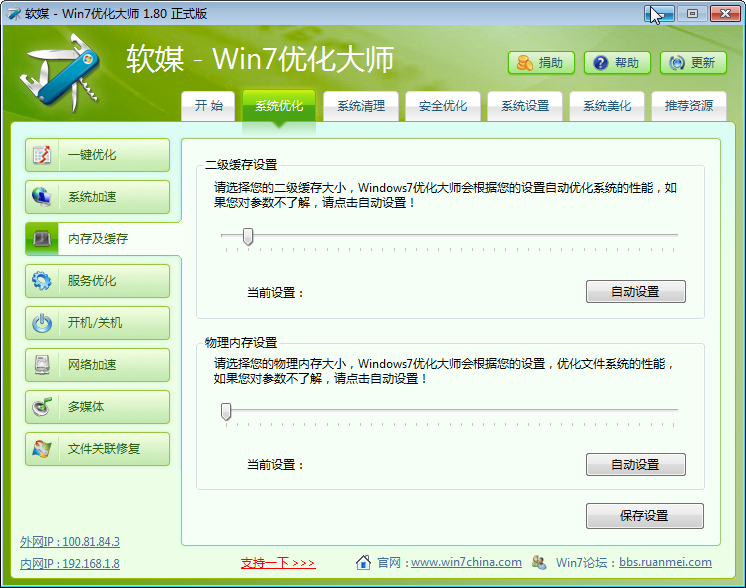Click the 当前设置 label under 物理内存
The height and width of the screenshot is (588, 746).
pyautogui.click(x=275, y=465)
